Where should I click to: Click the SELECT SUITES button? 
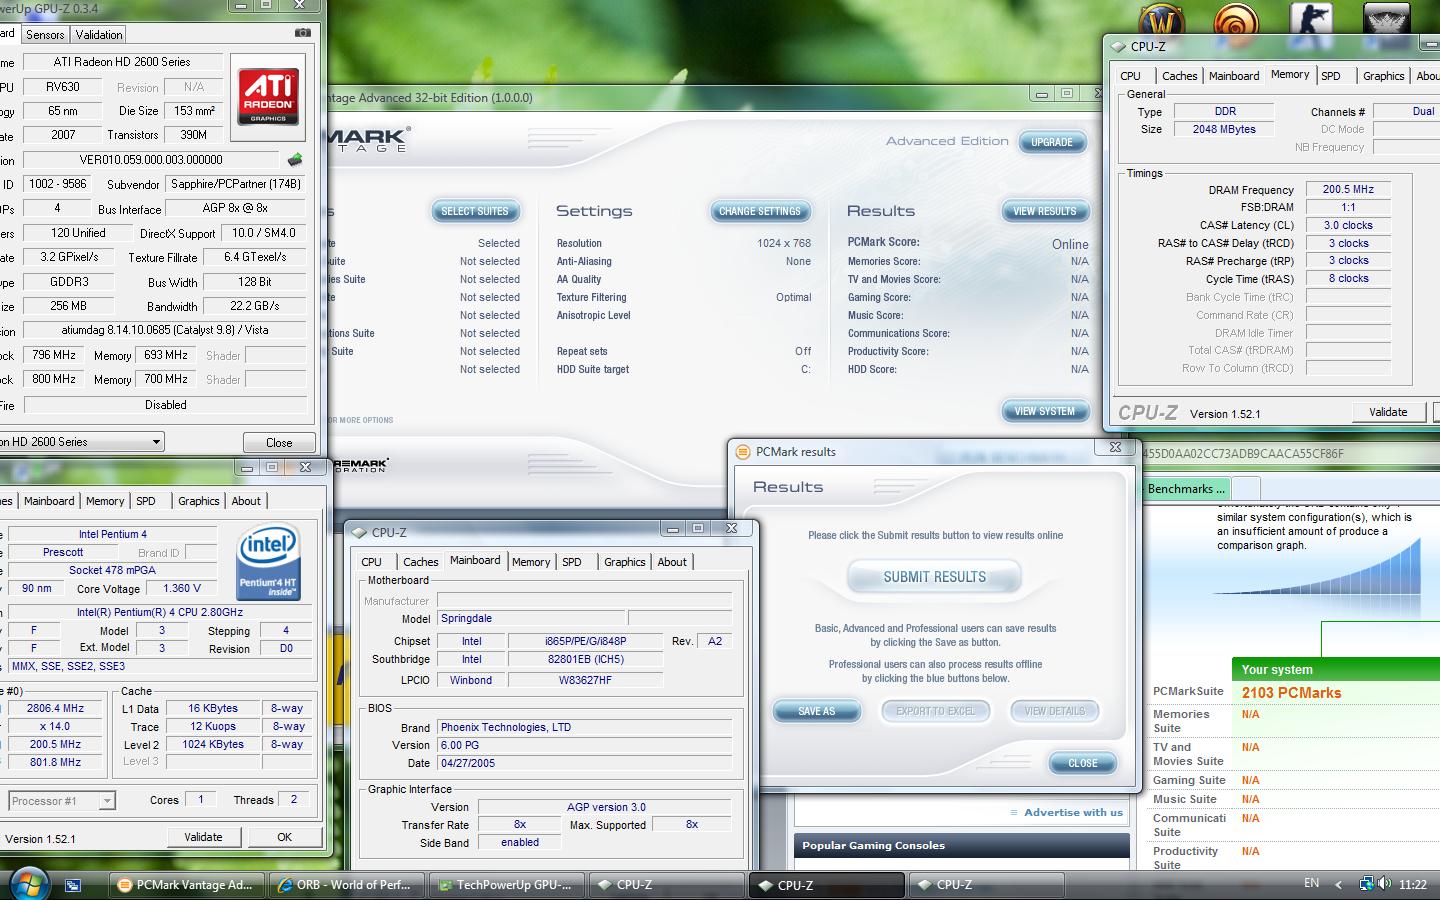pyautogui.click(x=475, y=211)
